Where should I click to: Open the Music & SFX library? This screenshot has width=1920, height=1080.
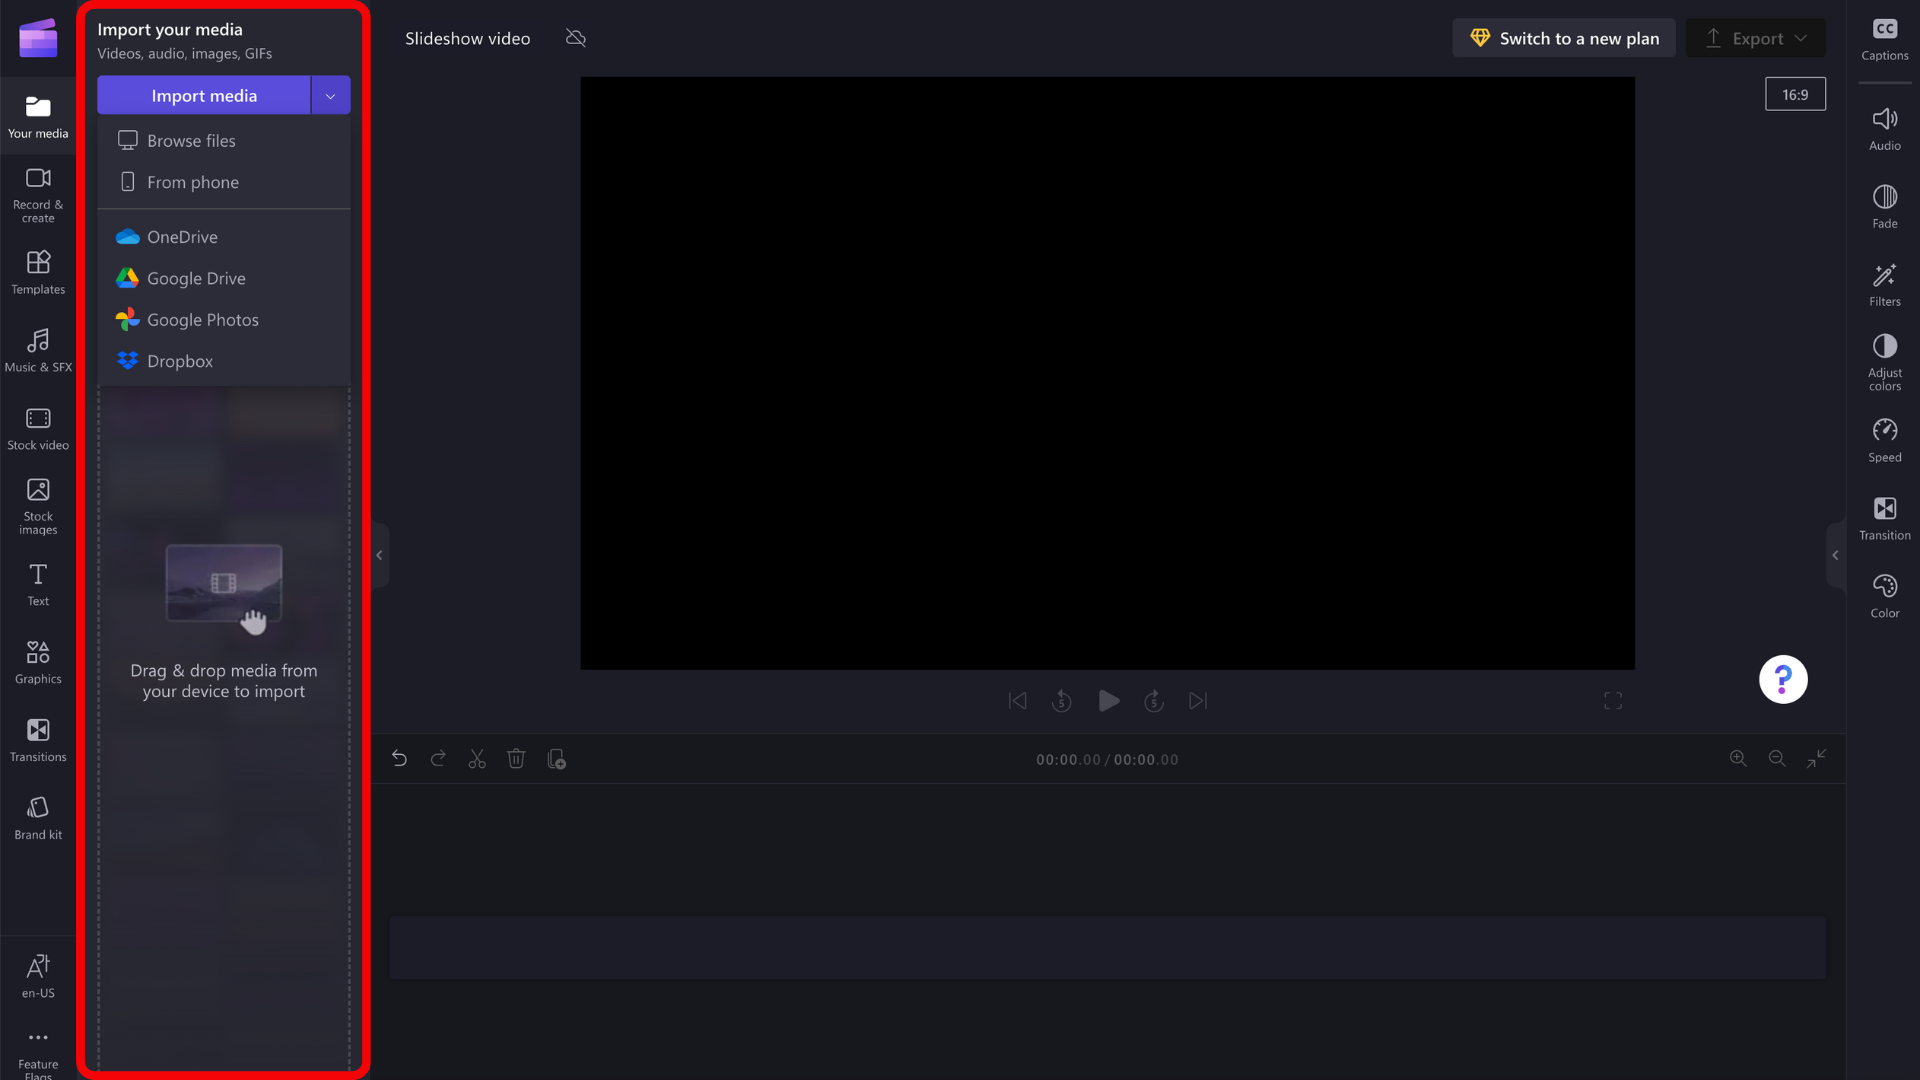[x=38, y=351]
